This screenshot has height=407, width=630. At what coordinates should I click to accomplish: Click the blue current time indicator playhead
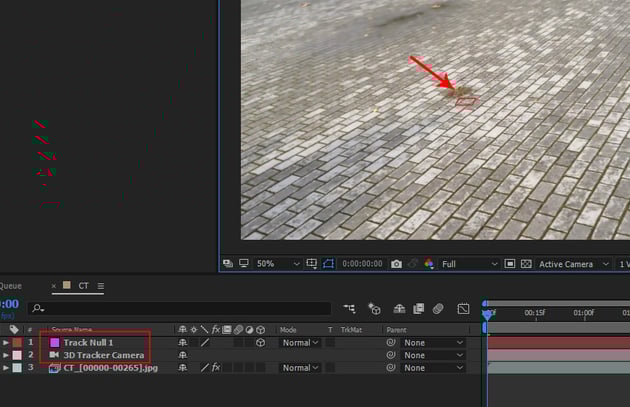487,314
